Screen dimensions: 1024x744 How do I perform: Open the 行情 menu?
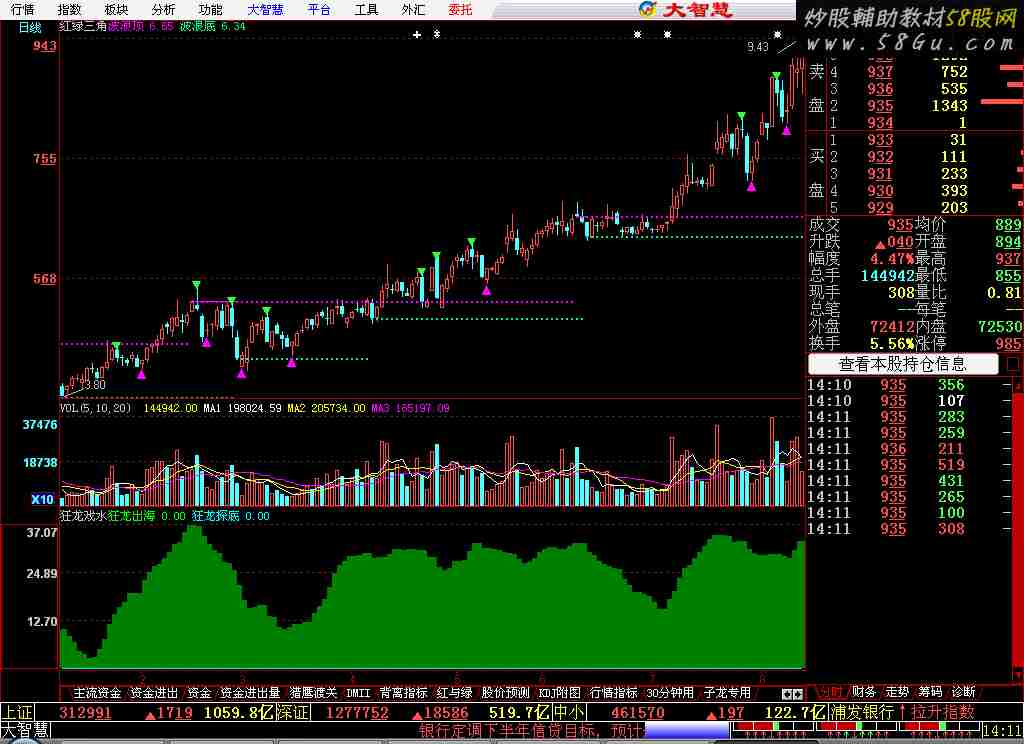tap(23, 9)
